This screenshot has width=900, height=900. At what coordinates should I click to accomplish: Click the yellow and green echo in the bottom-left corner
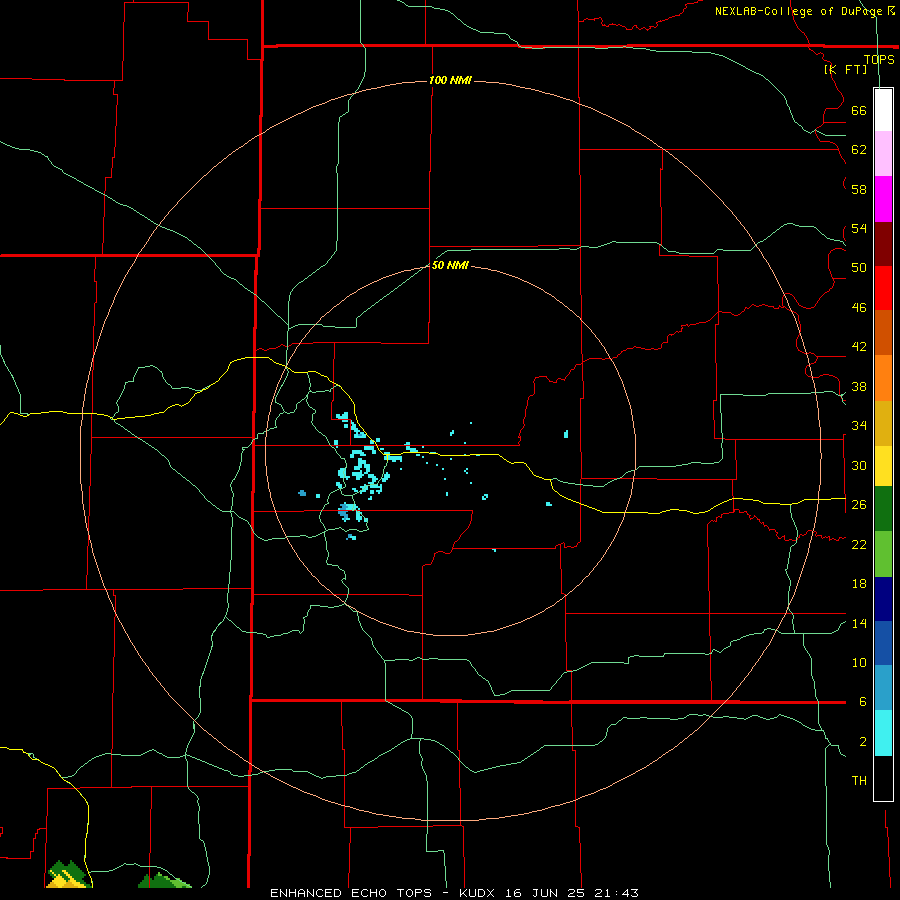[67, 874]
